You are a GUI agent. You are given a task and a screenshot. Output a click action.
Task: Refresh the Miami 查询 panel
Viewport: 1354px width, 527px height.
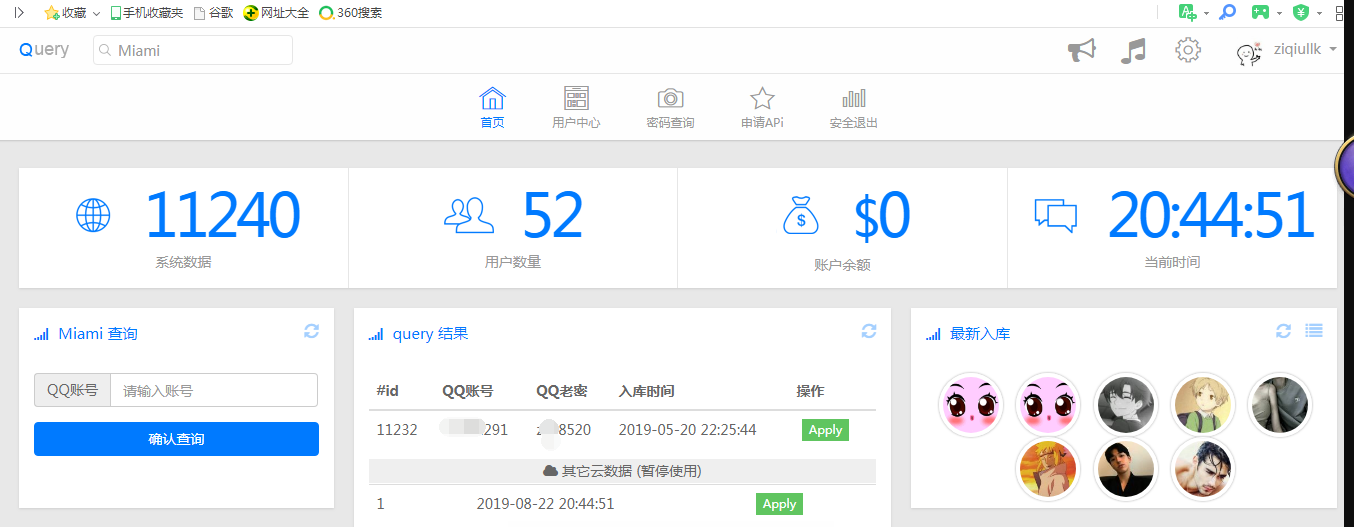[311, 331]
